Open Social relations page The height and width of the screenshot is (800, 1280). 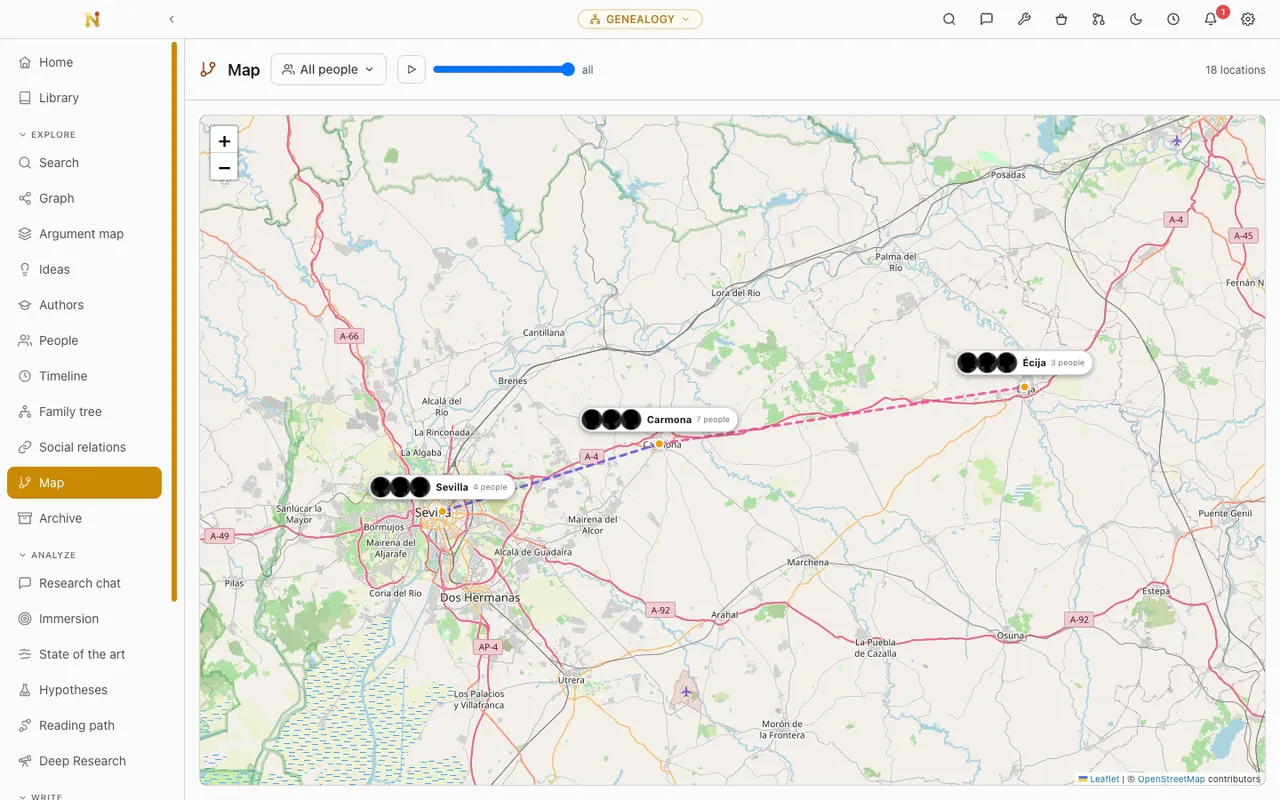(x=84, y=447)
